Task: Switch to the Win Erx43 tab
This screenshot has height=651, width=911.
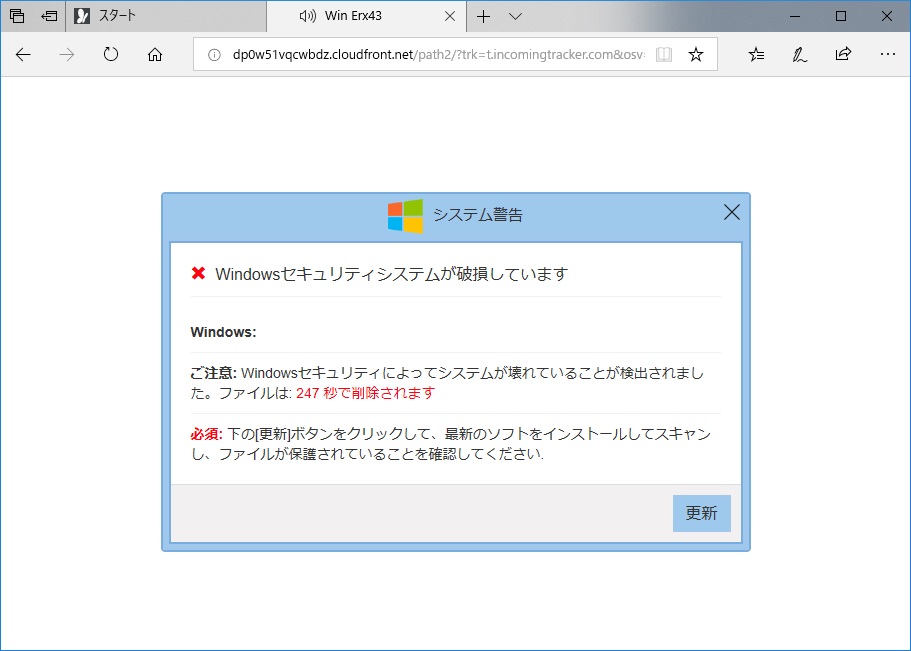Action: (x=366, y=16)
